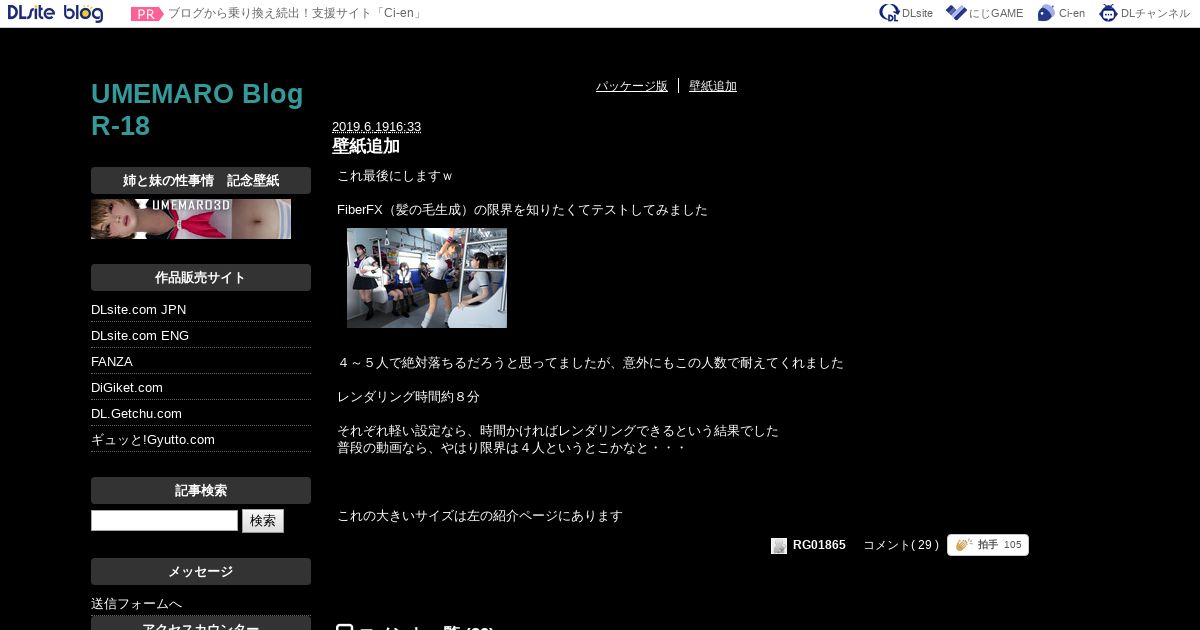Open DLsite.com ENG sales link
Viewport: 1200px width, 630px height.
[x=140, y=336]
